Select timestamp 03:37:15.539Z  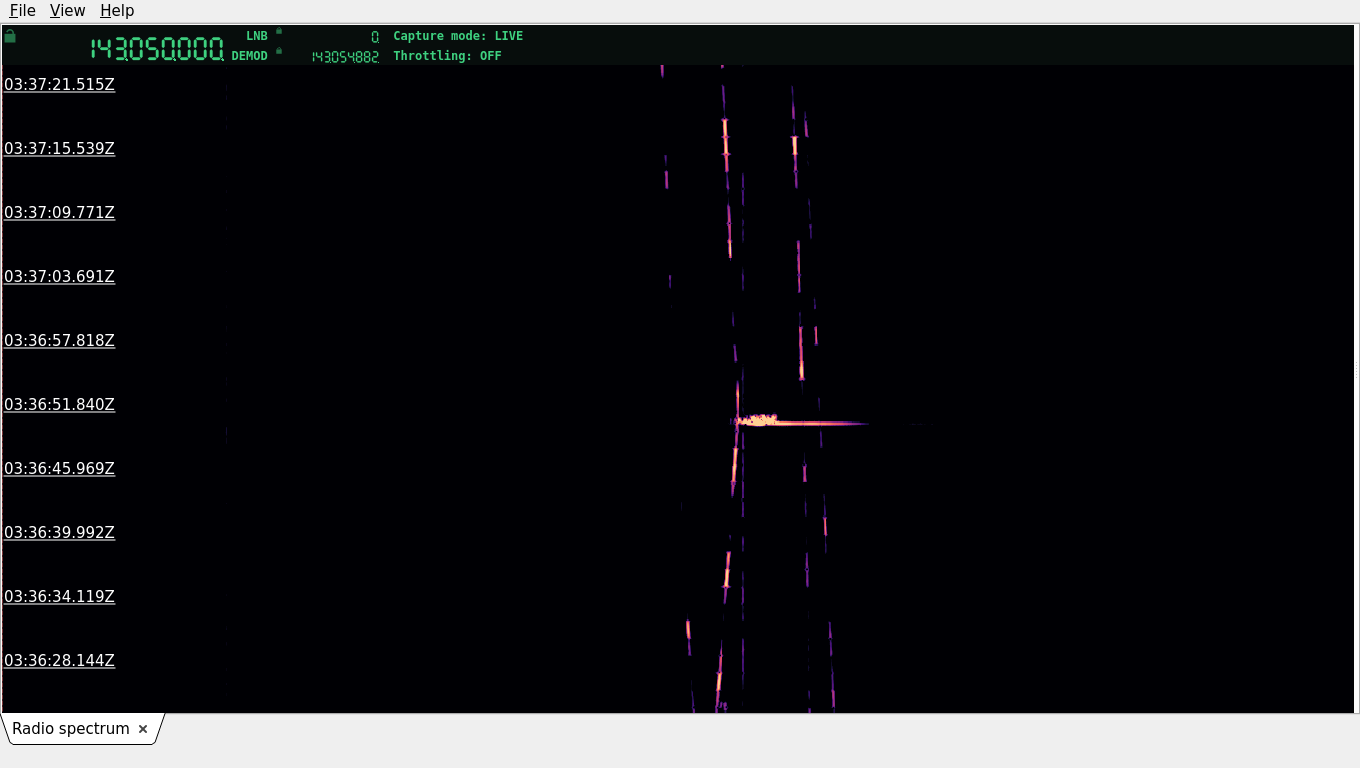coord(59,149)
